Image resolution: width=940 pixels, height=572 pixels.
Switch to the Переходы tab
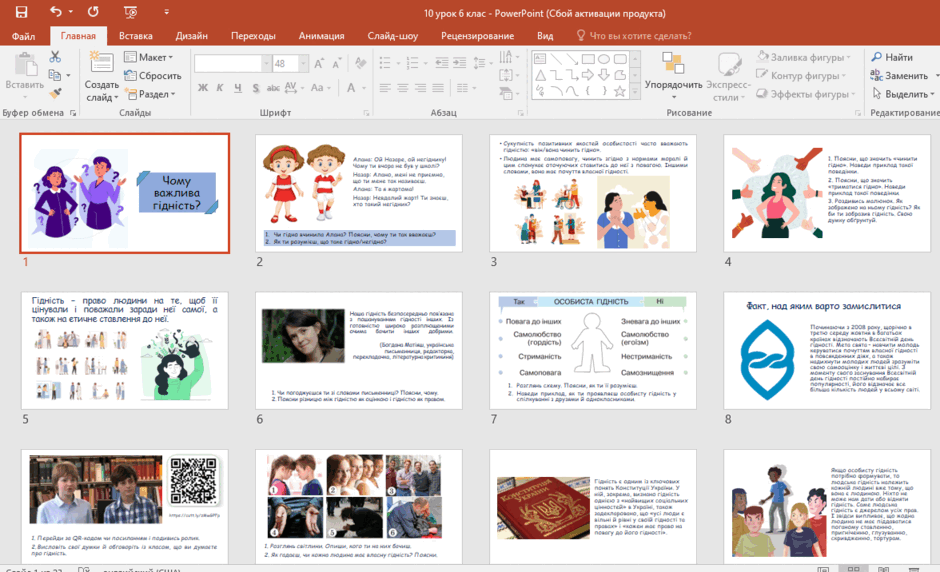point(254,36)
